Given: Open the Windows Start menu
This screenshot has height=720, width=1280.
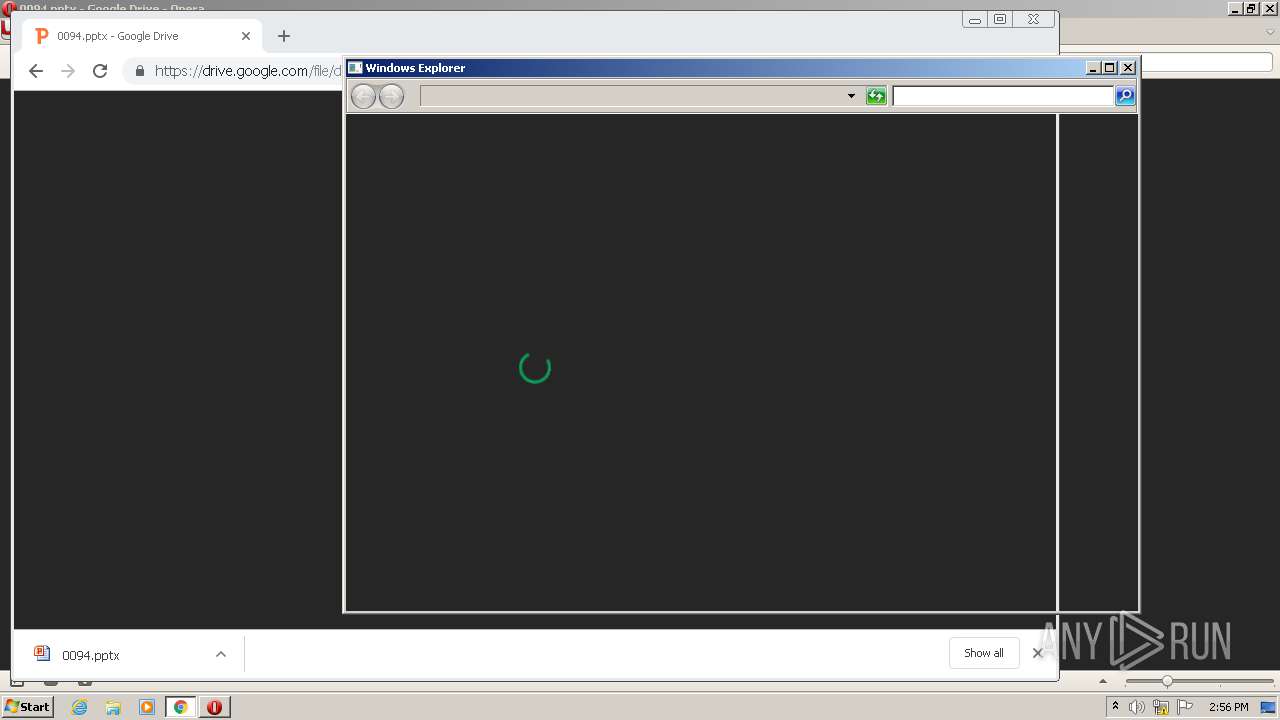Looking at the screenshot, I should click(27, 707).
